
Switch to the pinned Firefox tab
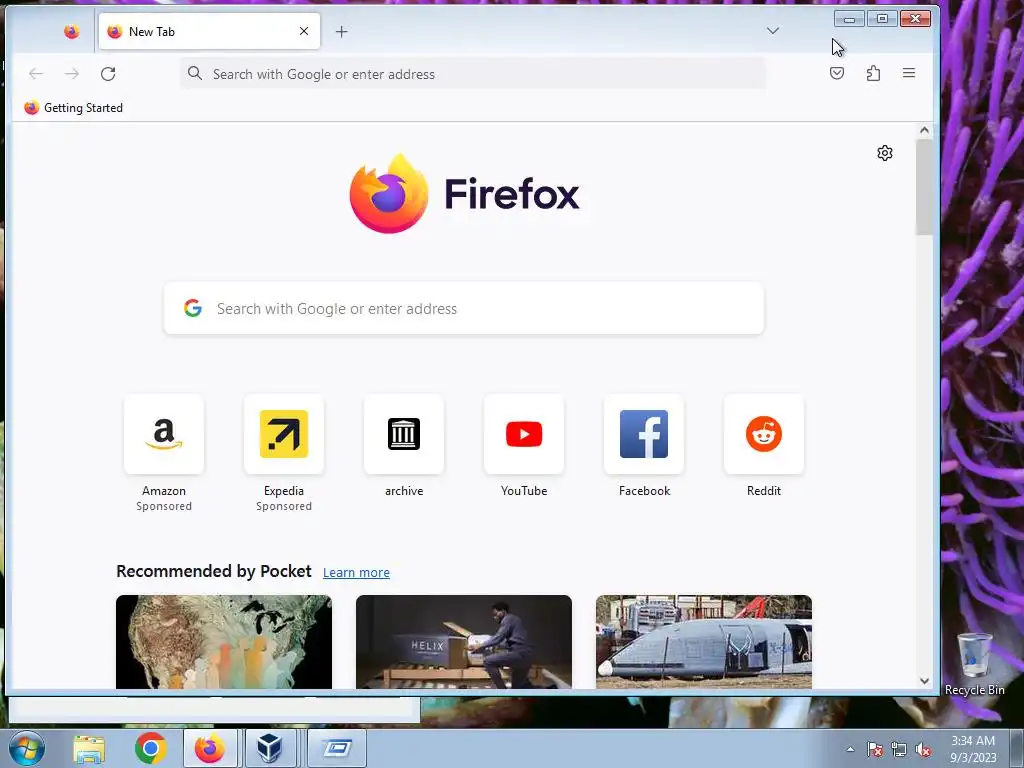71,31
